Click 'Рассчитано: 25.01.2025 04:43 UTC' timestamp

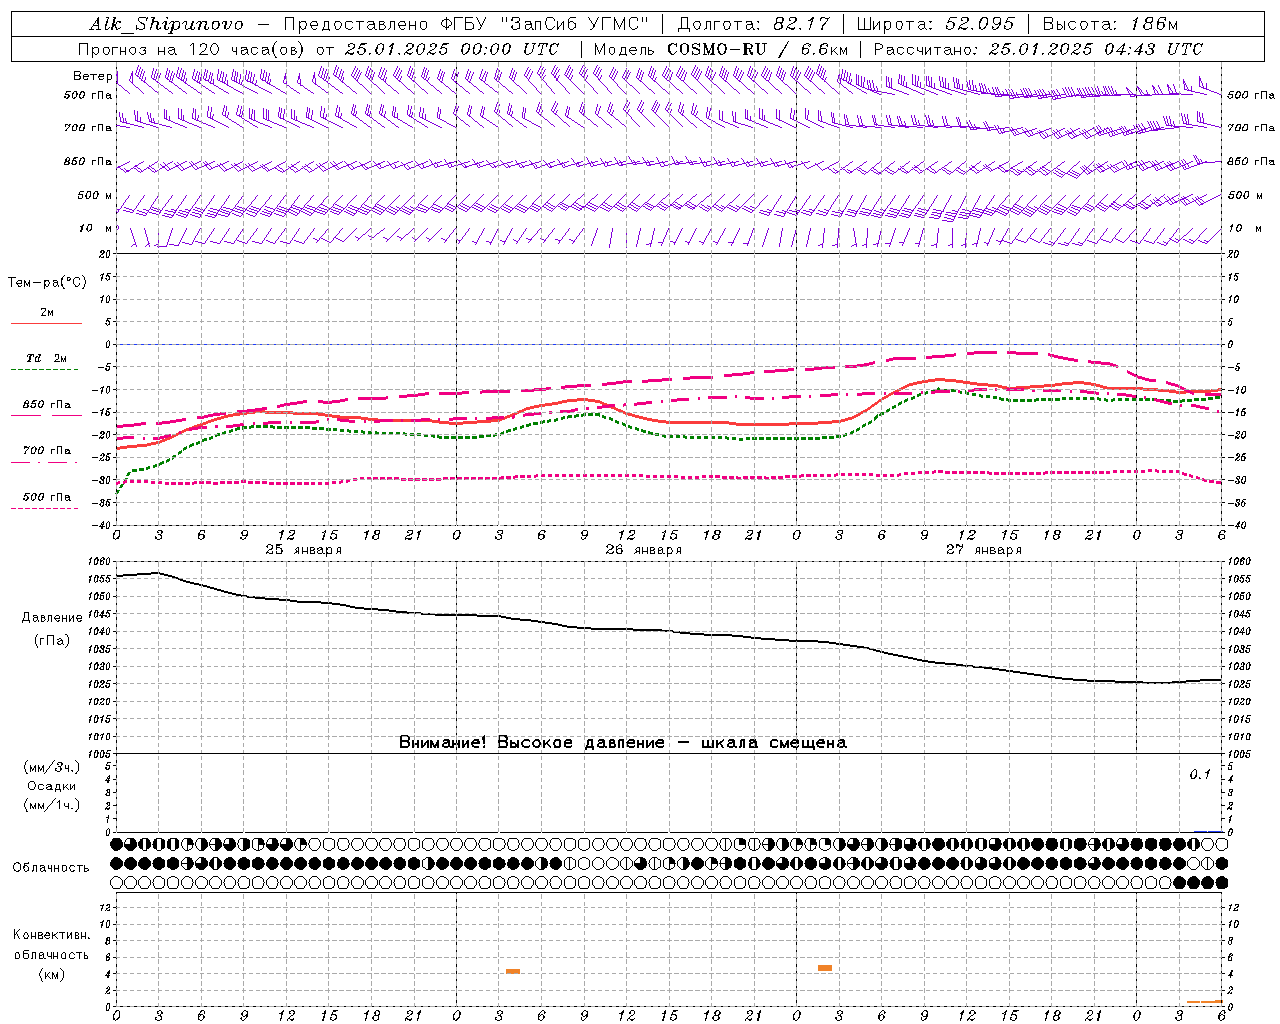(1038, 49)
